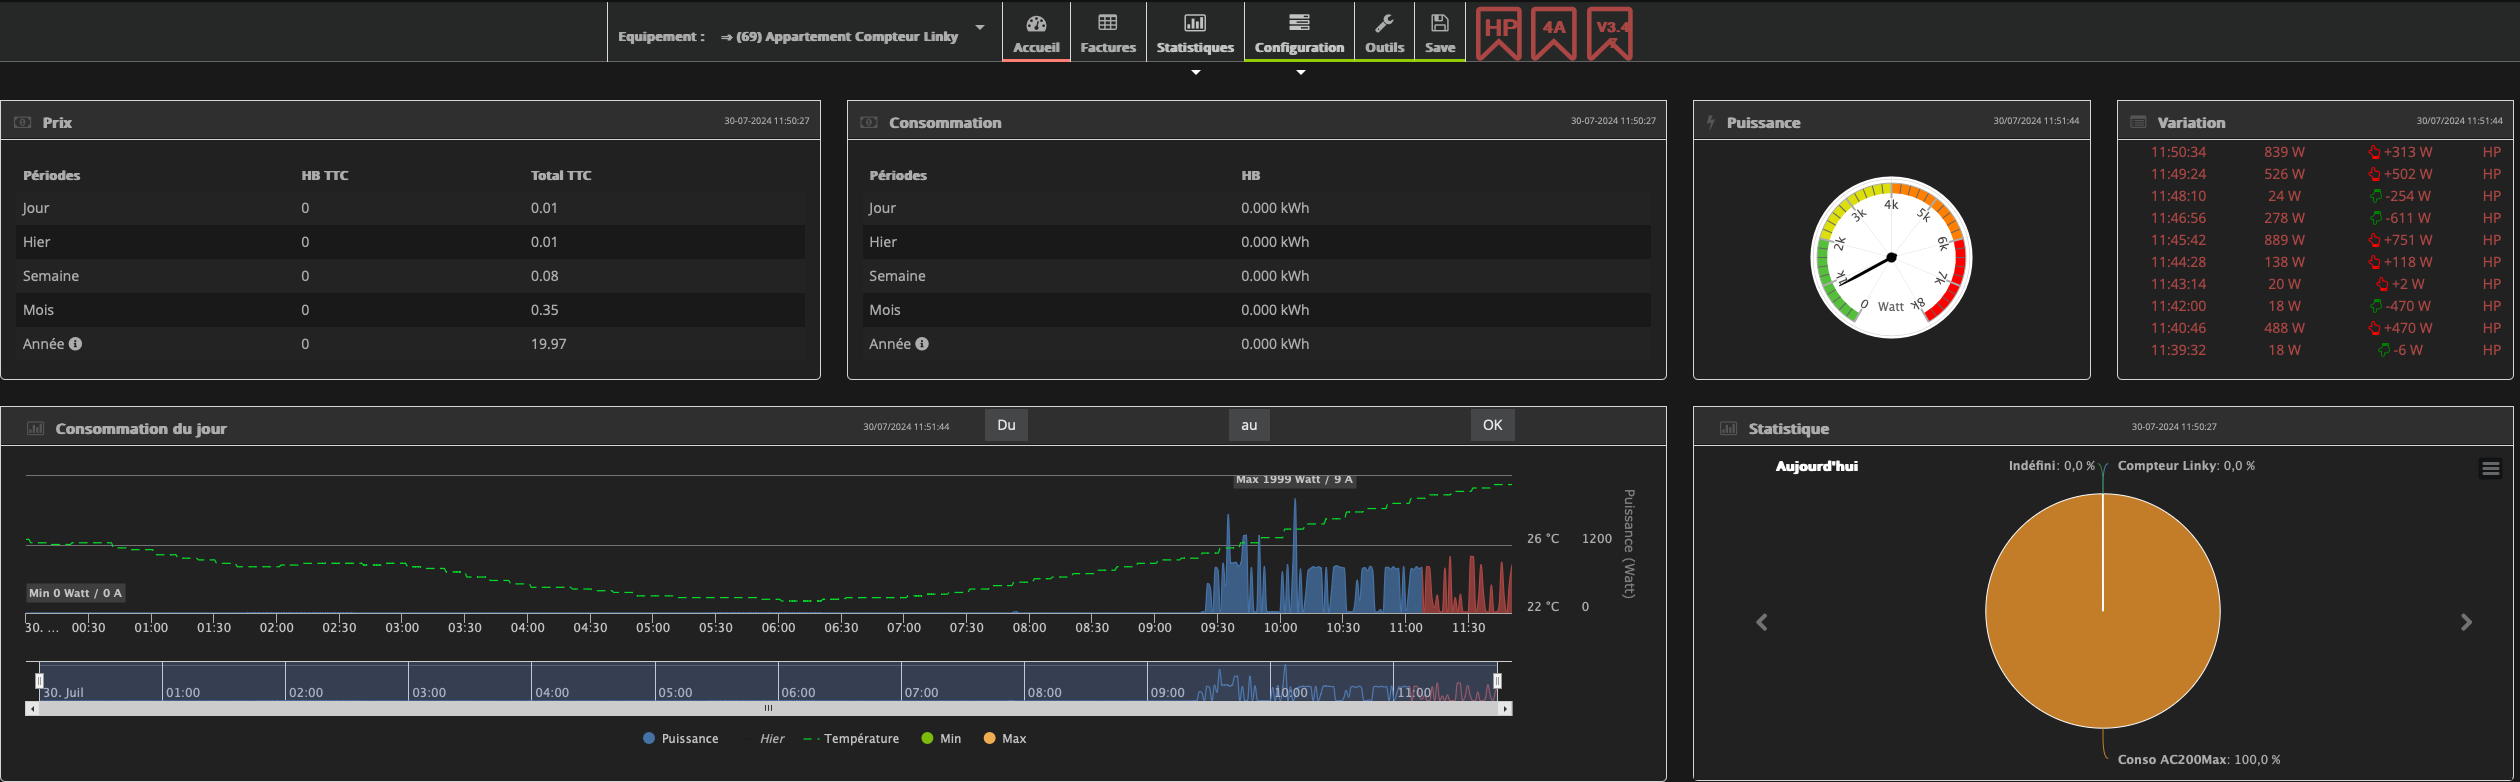Click the Save floppy disk icon
The image size is (2520, 782).
click(x=1439, y=24)
